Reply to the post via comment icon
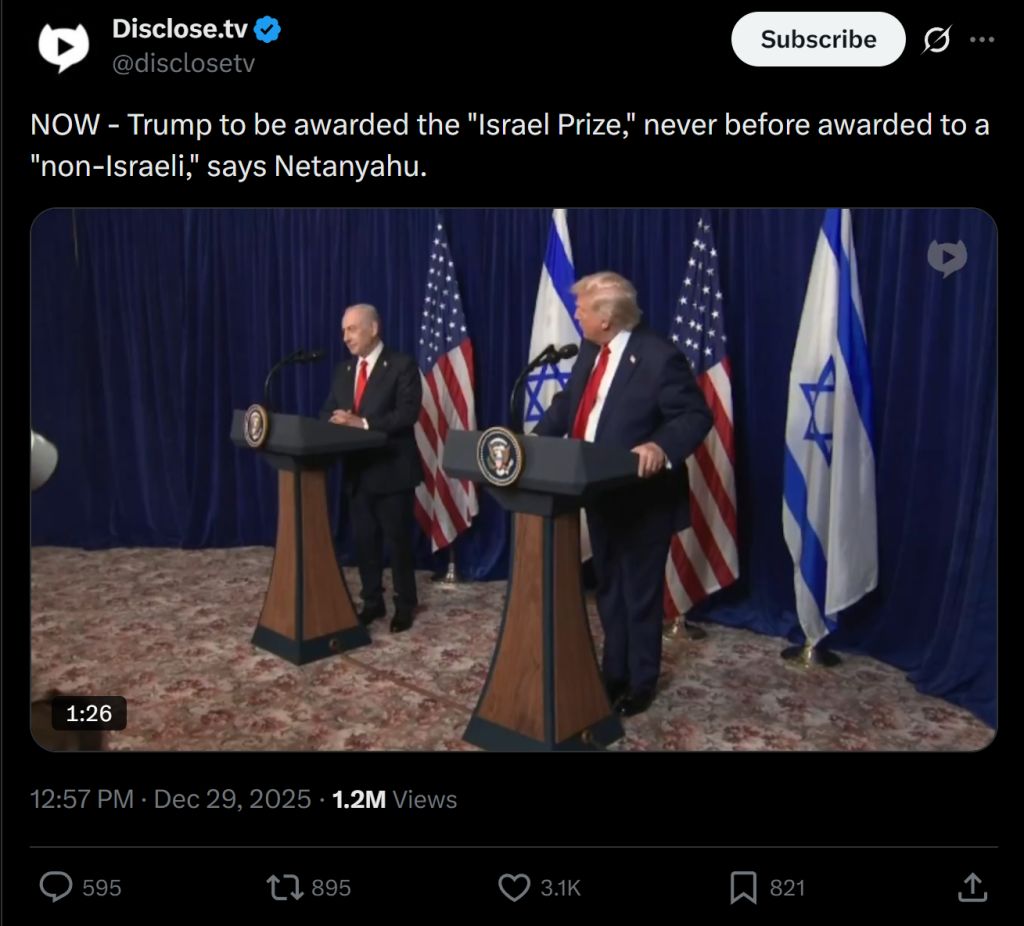1024x926 pixels. pyautogui.click(x=56, y=887)
